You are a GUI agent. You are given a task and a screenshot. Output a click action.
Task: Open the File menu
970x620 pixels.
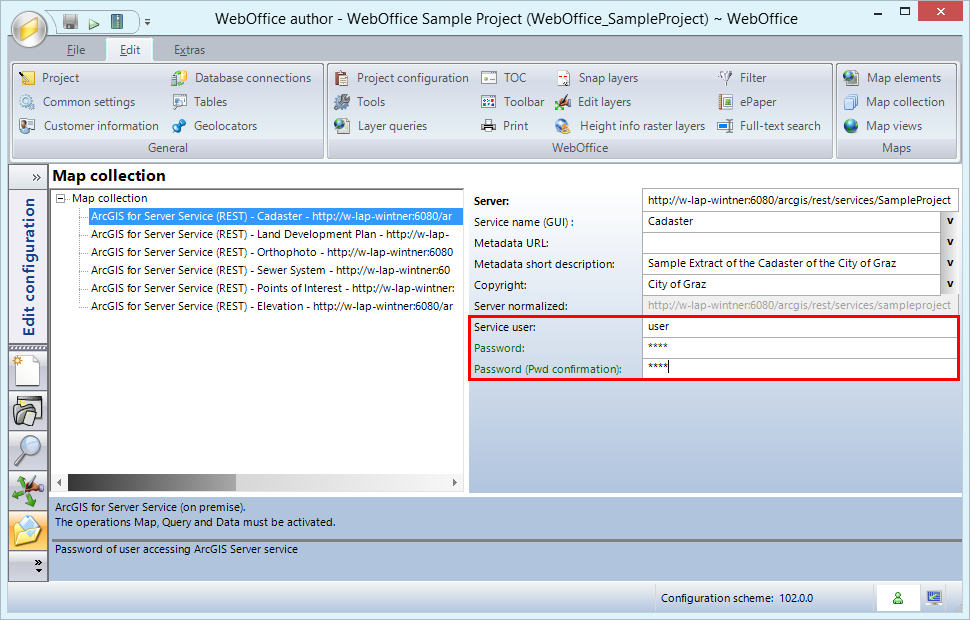75,49
